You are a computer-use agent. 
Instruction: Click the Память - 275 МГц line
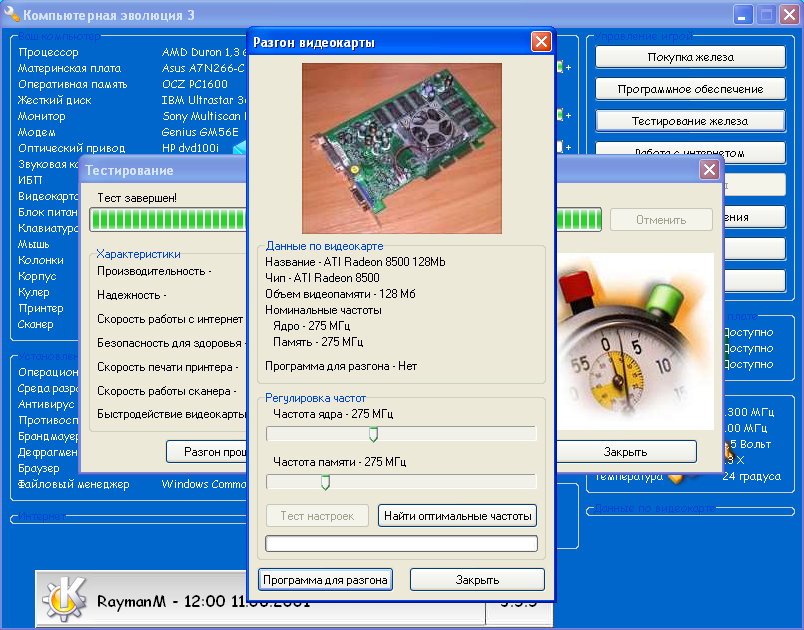click(318, 341)
